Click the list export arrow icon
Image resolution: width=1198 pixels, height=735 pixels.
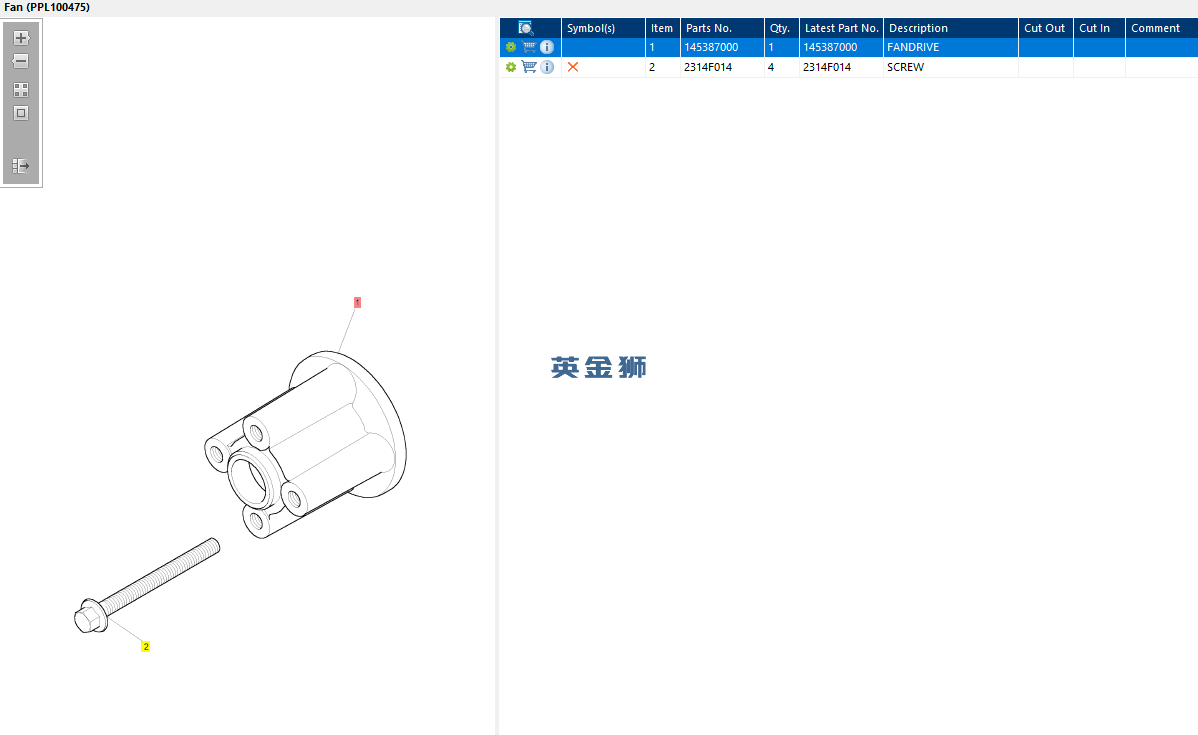[21, 166]
